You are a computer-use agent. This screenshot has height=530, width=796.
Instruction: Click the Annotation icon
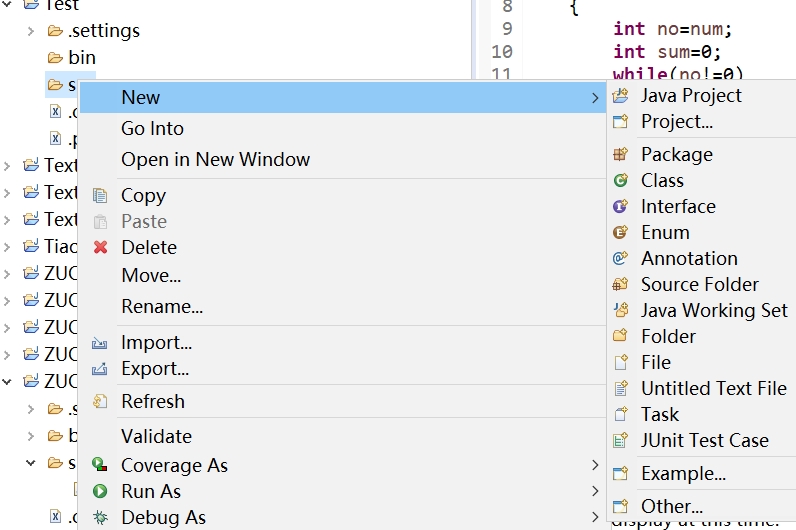tap(621, 259)
